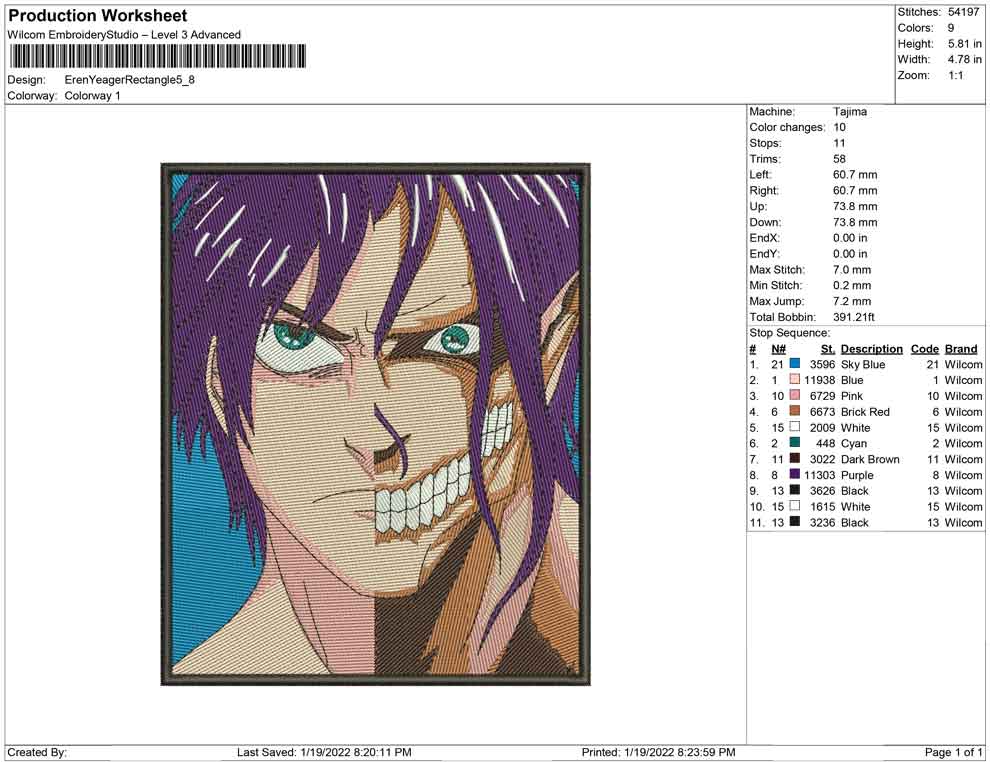Click the Brand column header
This screenshot has height=762, width=990.
[961, 348]
